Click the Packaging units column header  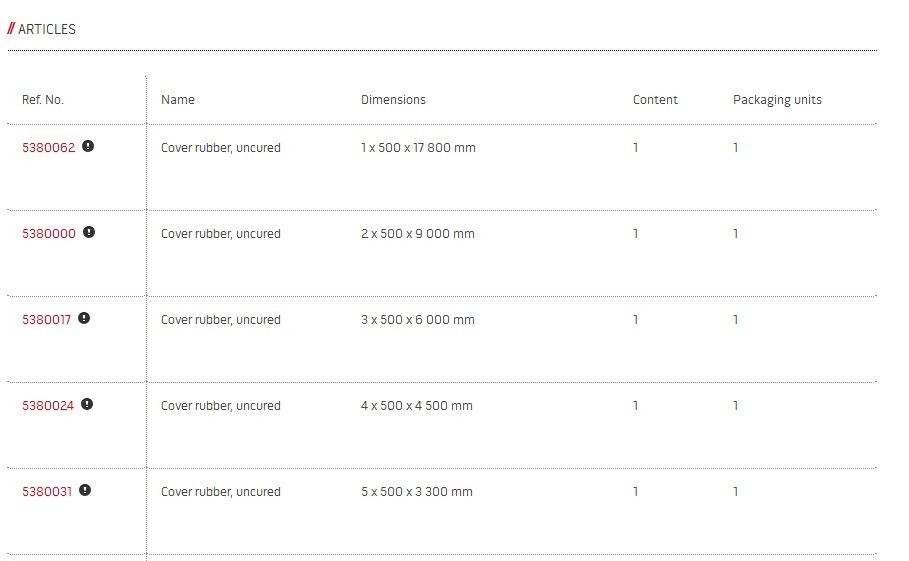click(777, 100)
